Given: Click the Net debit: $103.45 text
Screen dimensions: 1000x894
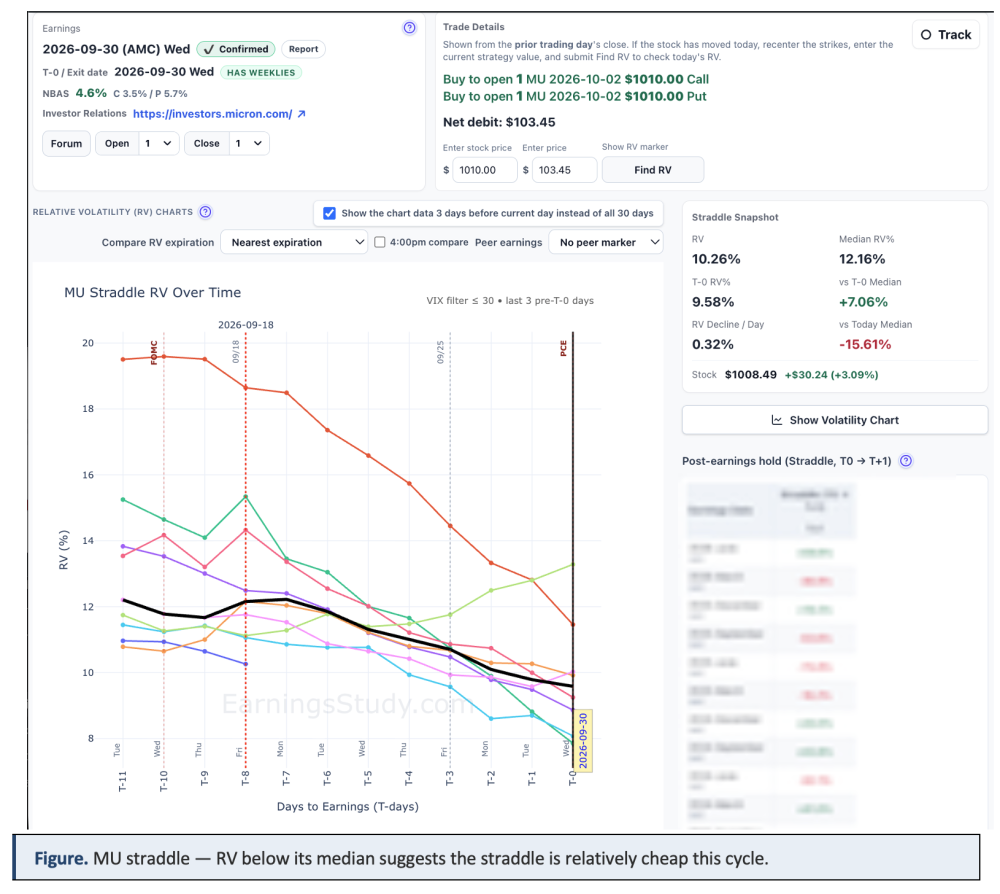Looking at the screenshot, I should 499,122.
